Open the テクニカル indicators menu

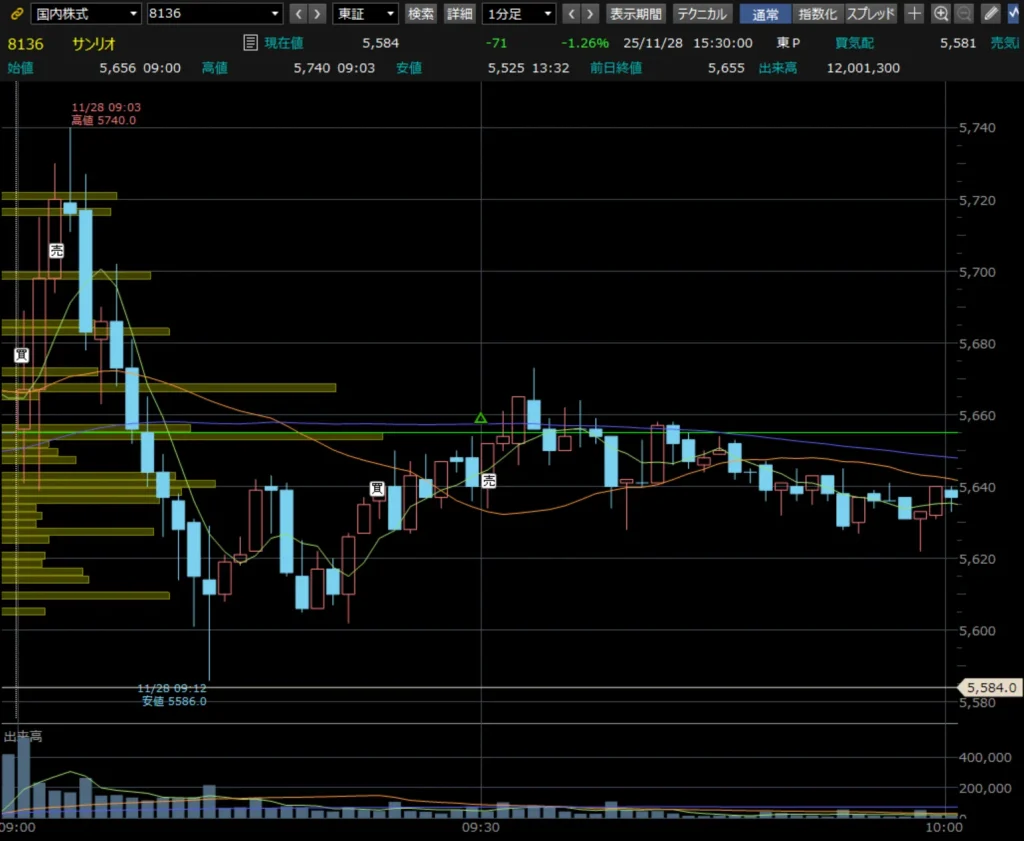702,14
